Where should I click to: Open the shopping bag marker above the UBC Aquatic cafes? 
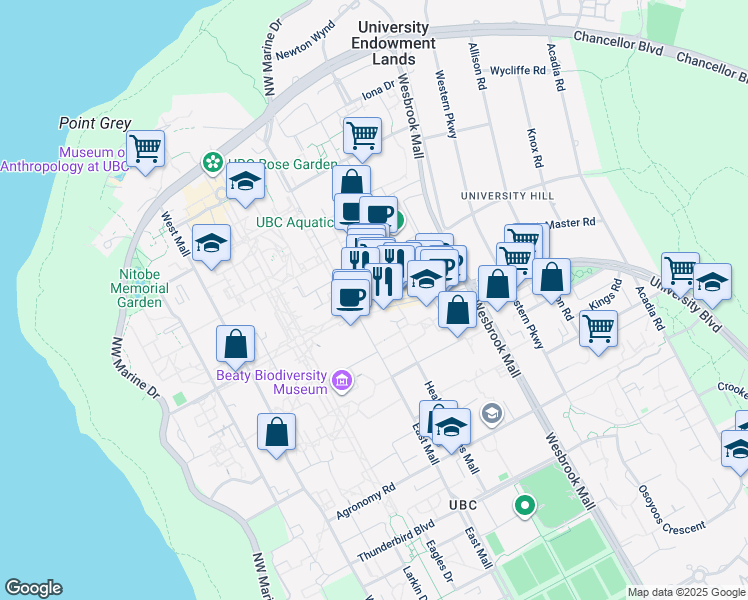click(352, 181)
